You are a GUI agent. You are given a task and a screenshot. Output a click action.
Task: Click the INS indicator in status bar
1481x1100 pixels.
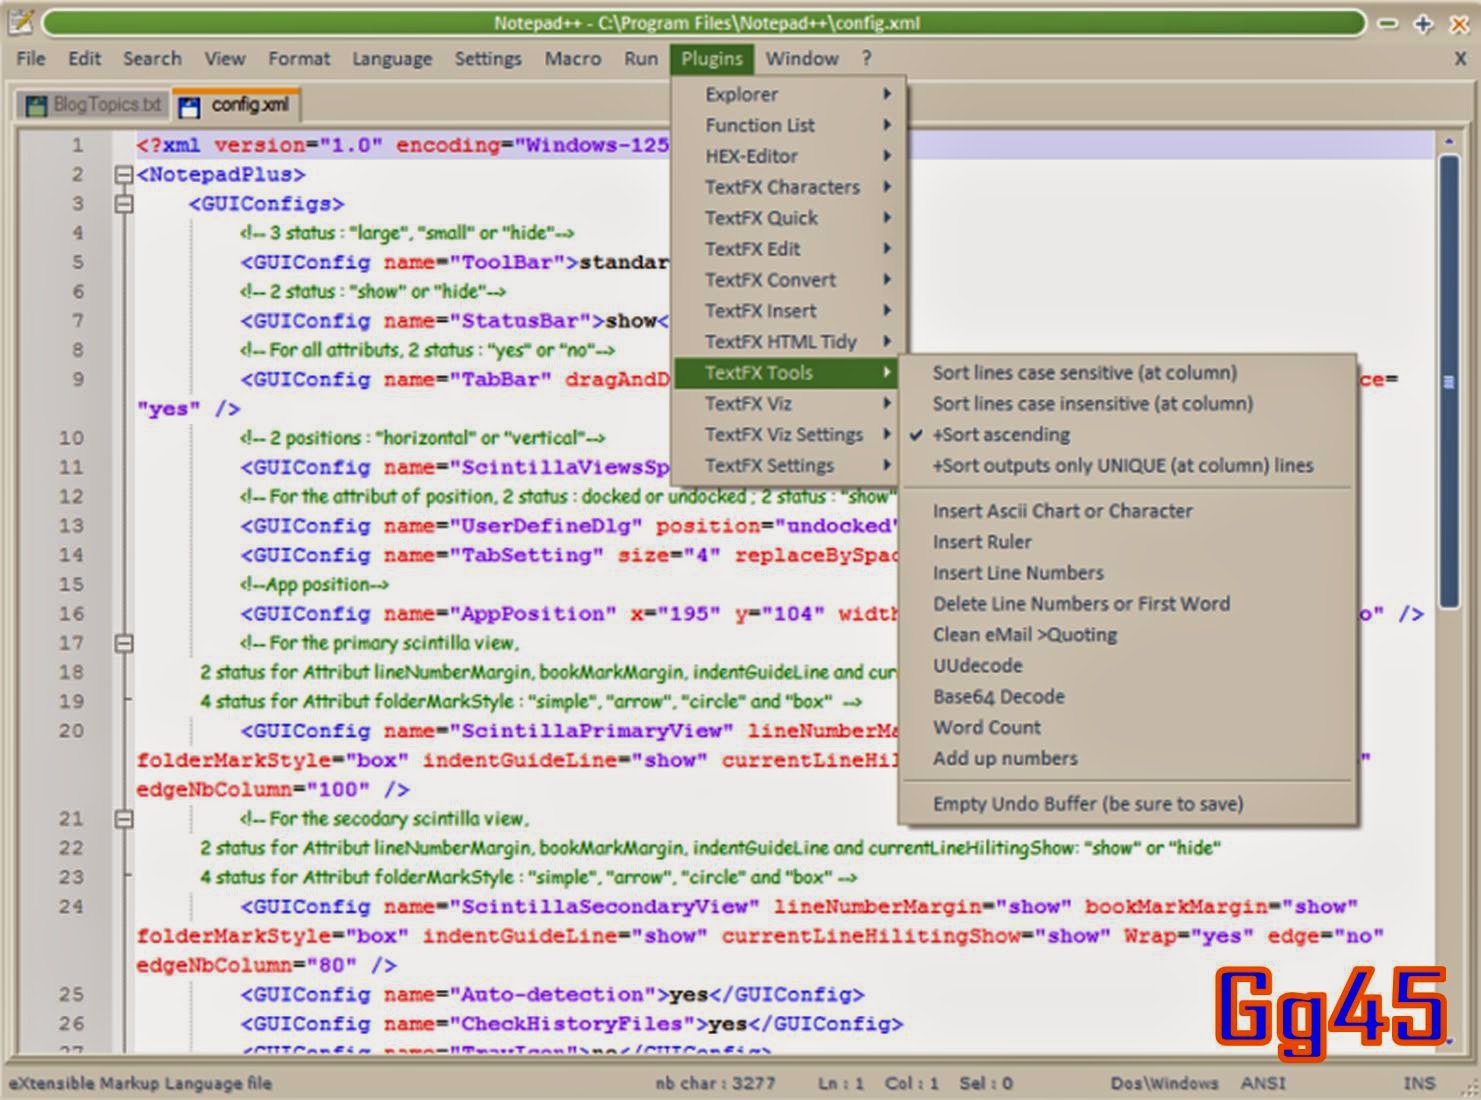1419,1083
